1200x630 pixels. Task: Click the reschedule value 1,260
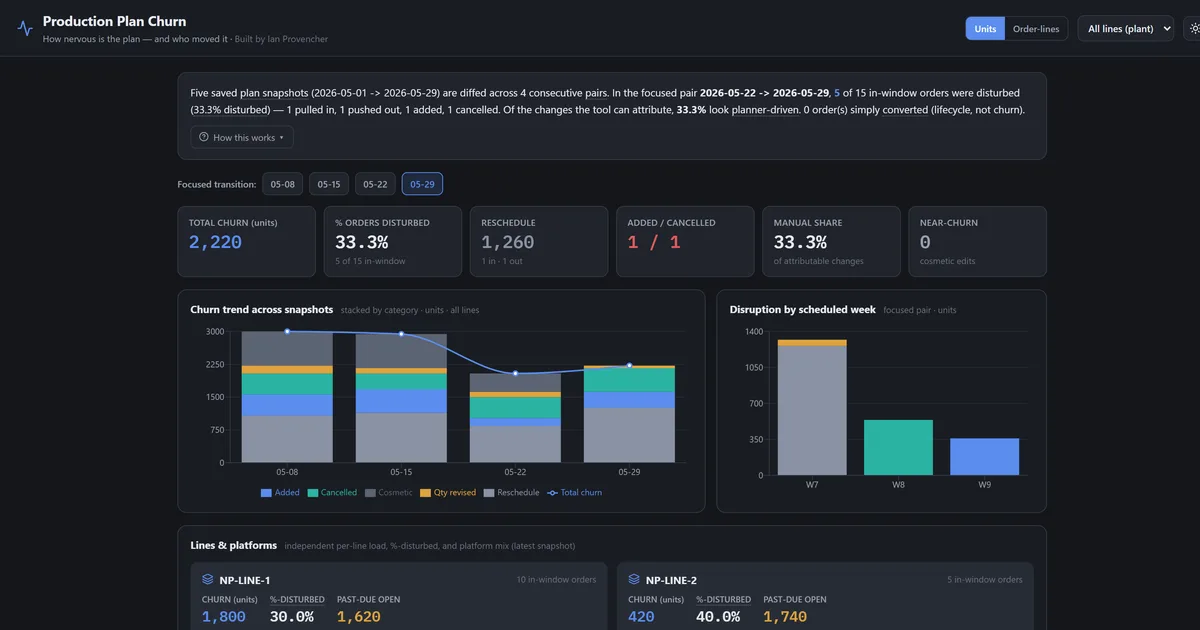point(508,242)
